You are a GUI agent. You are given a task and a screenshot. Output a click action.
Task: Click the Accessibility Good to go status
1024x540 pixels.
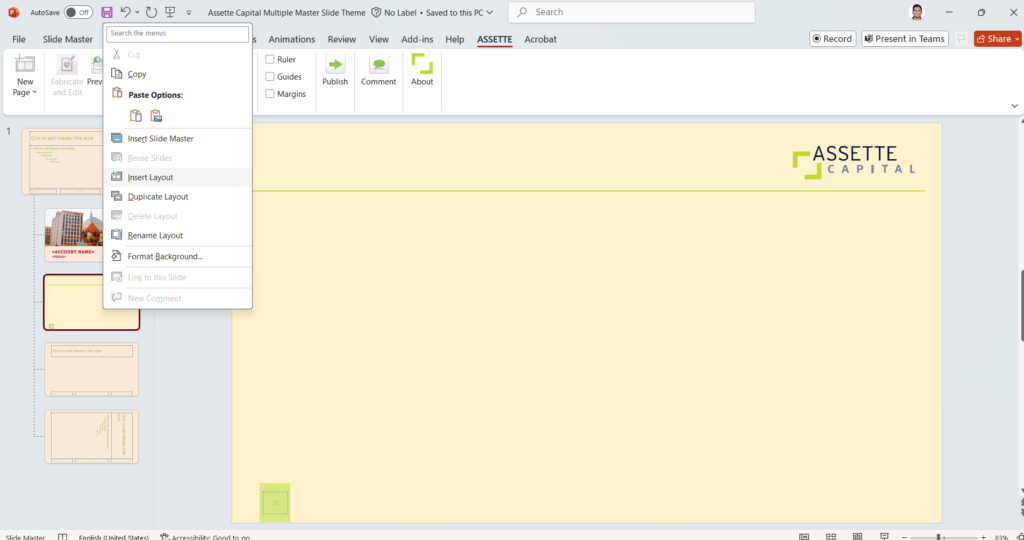(204, 537)
